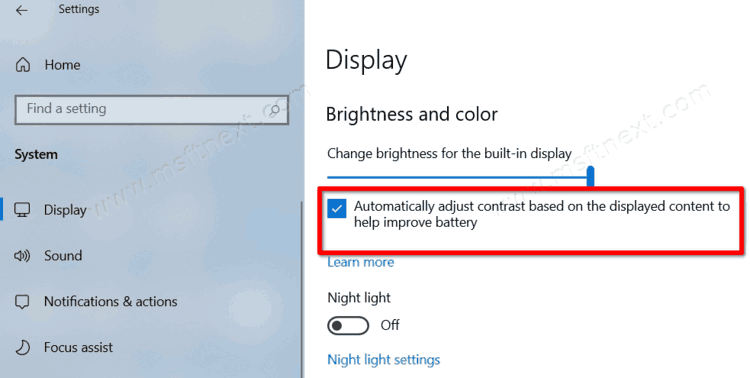The width and height of the screenshot is (750, 378).
Task: Turn on the Night light toggle
Action: pyautogui.click(x=348, y=326)
